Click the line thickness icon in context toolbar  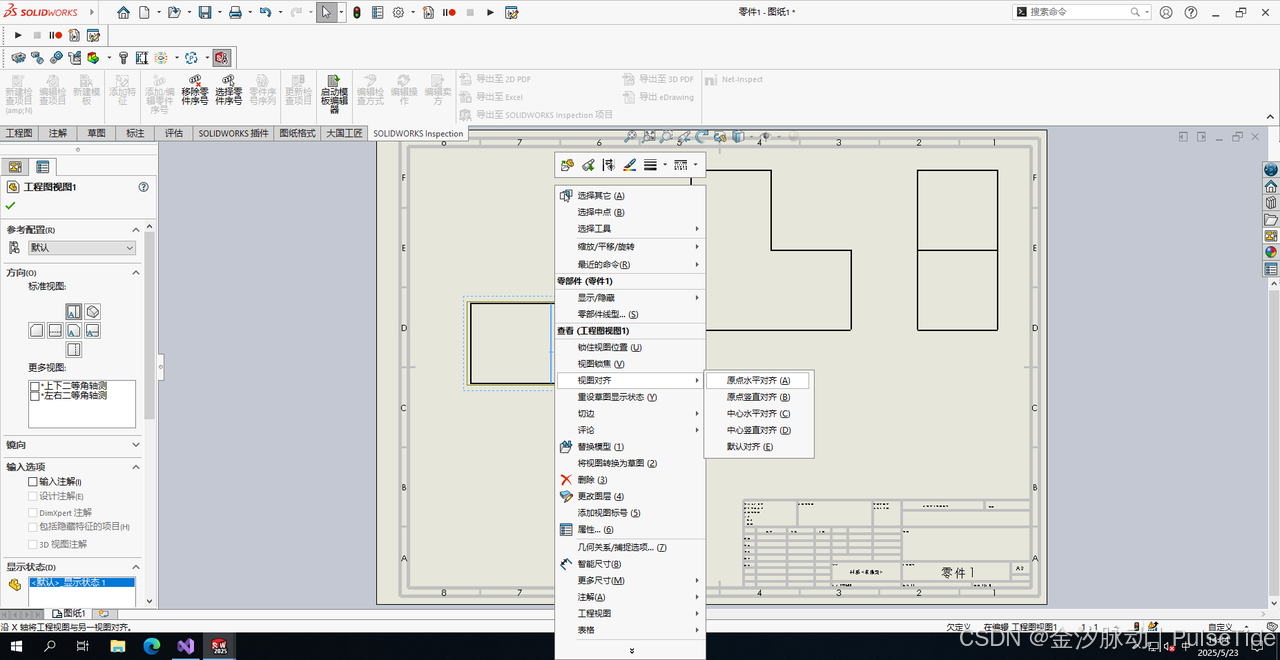[x=650, y=165]
